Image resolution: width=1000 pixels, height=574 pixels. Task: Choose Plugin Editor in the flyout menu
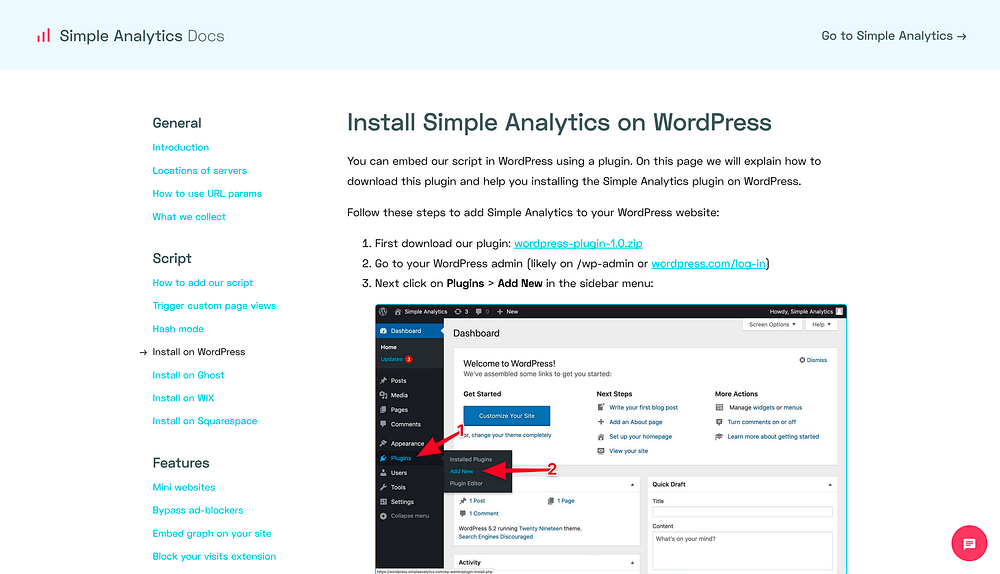466,483
